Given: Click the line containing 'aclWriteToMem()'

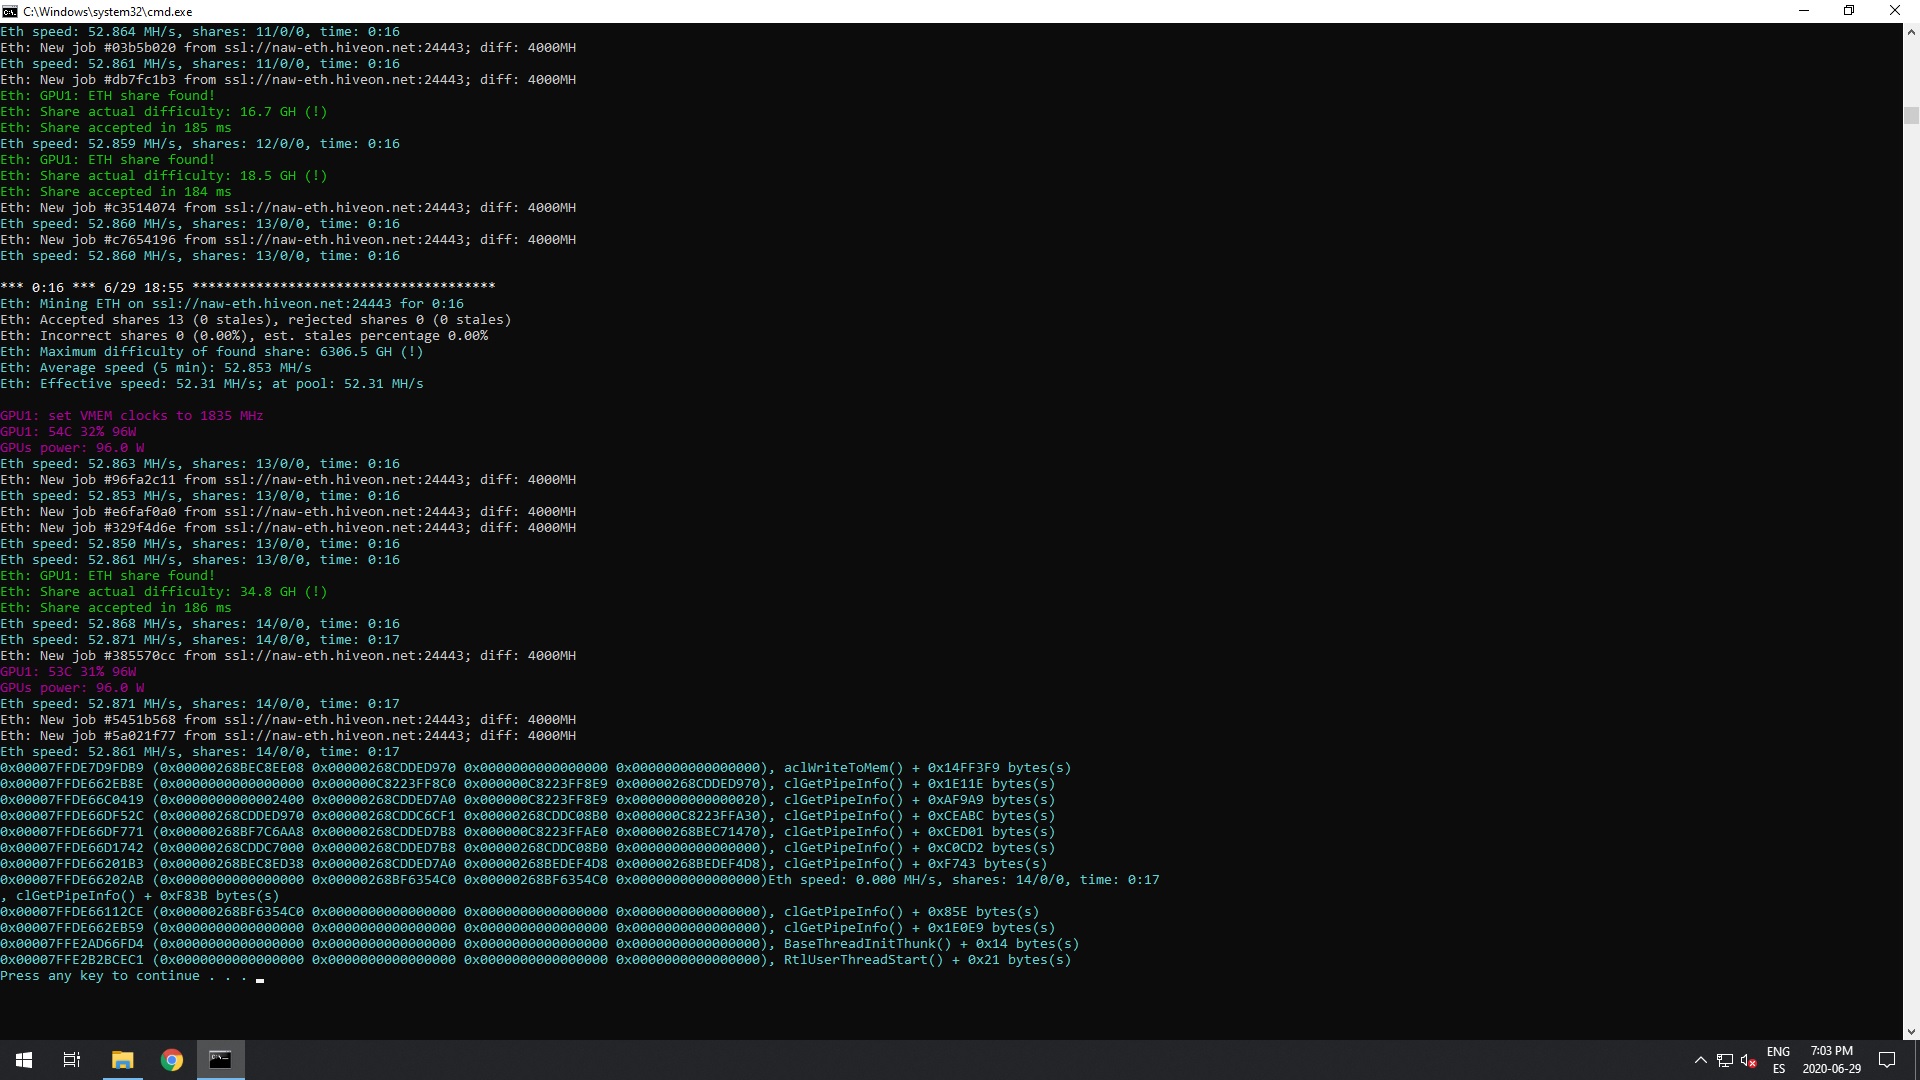Looking at the screenshot, I should point(536,768).
